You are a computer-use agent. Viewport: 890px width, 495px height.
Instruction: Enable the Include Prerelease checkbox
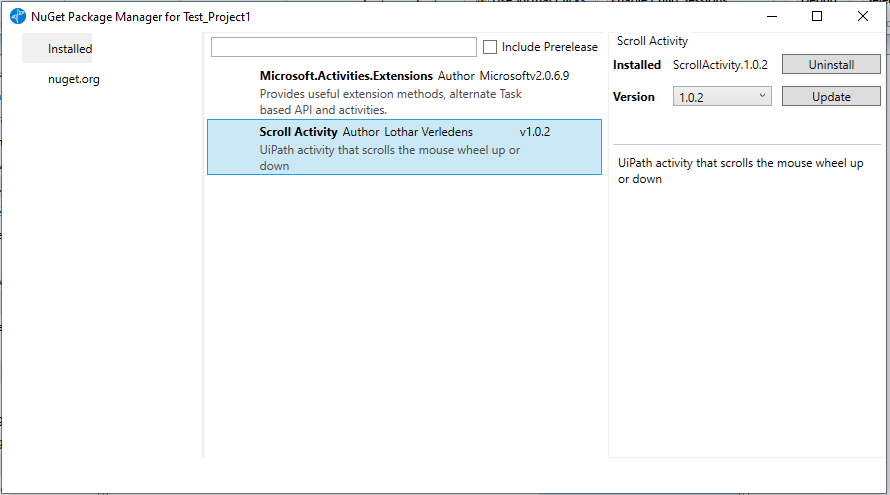tap(490, 47)
